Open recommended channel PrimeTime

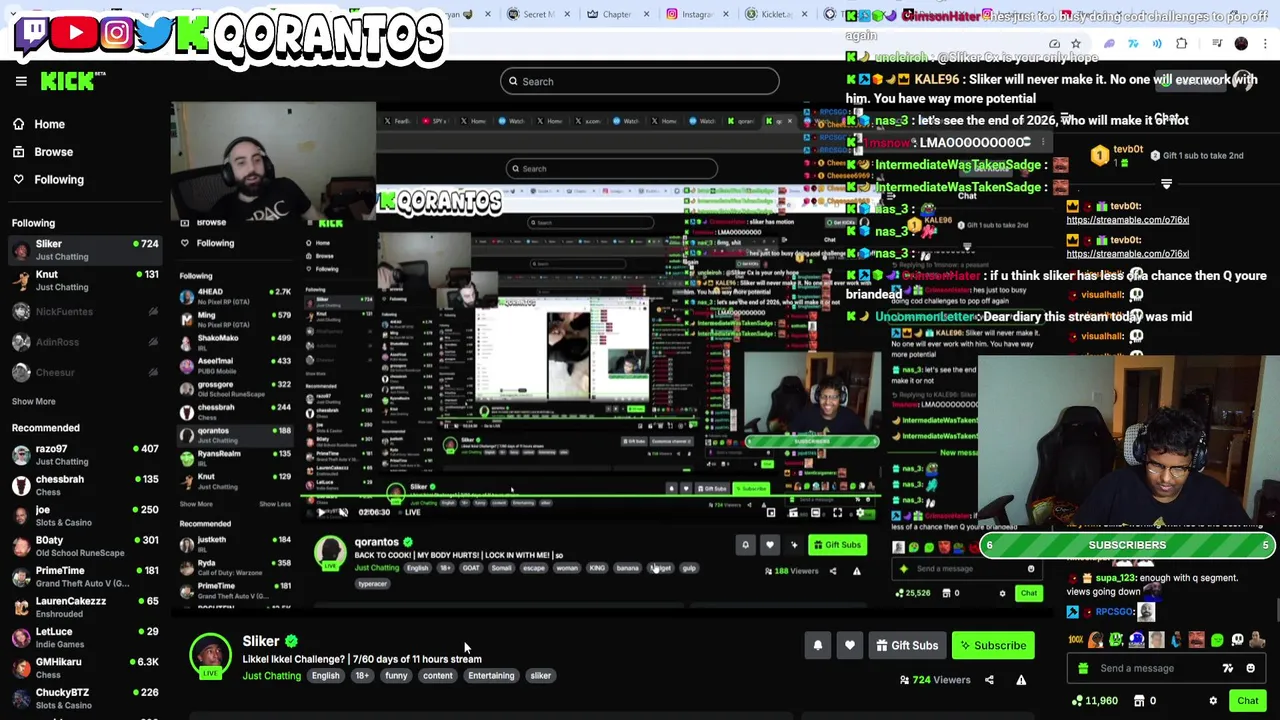pyautogui.click(x=85, y=577)
